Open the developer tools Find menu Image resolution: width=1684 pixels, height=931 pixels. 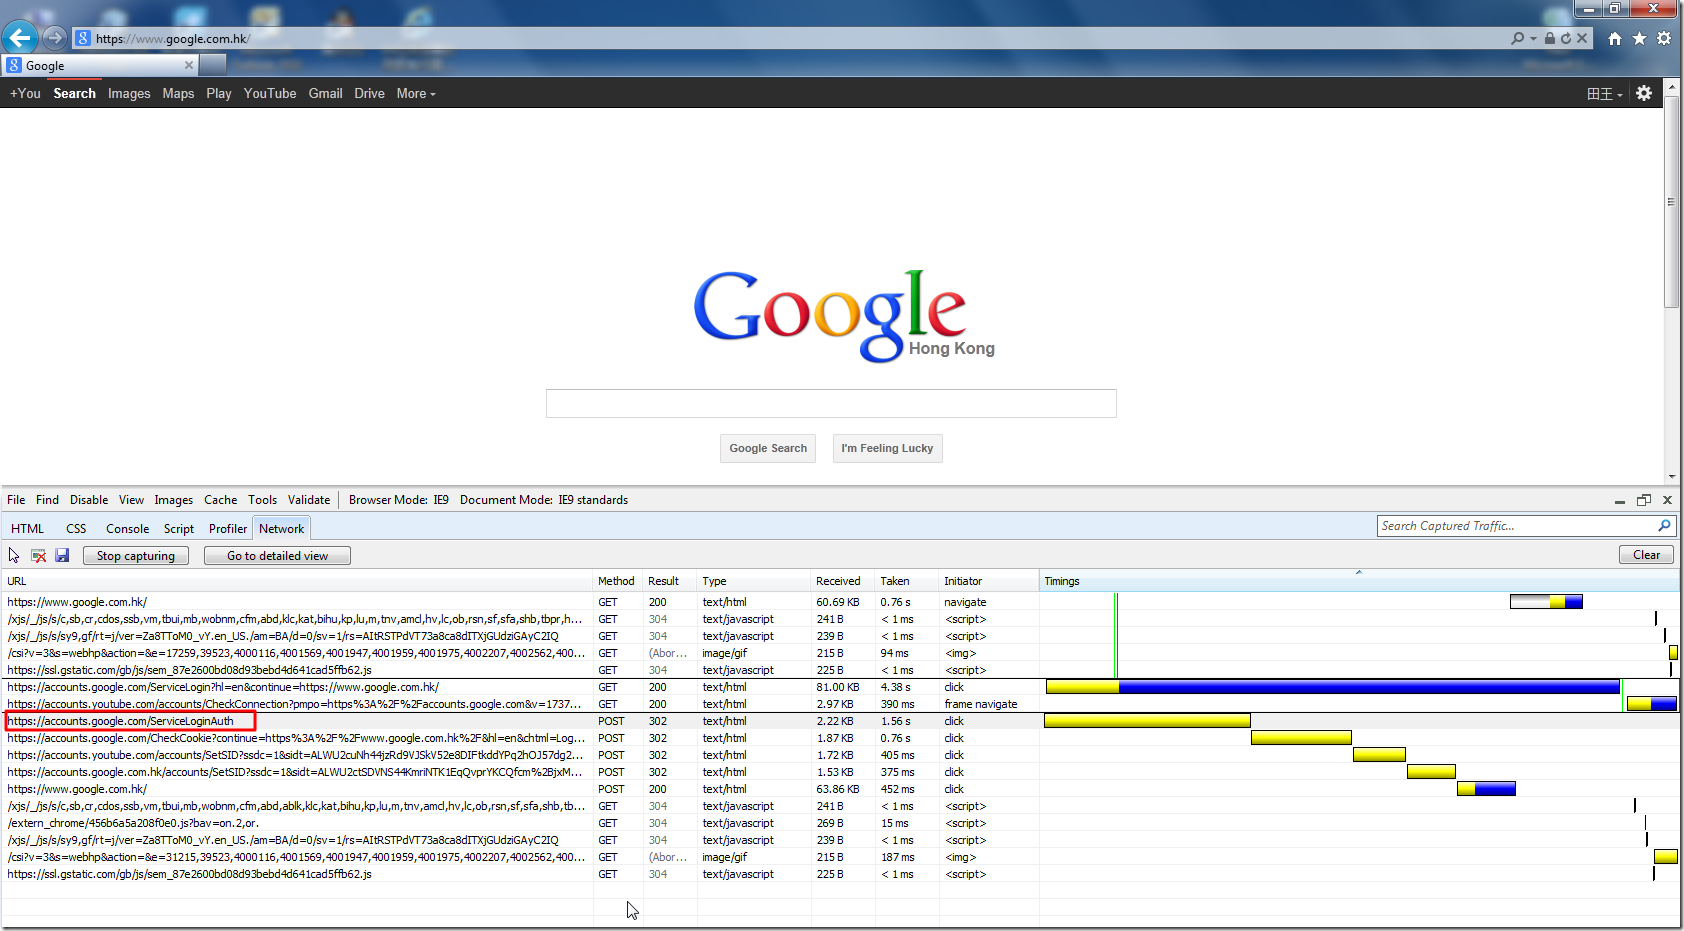pyautogui.click(x=47, y=500)
